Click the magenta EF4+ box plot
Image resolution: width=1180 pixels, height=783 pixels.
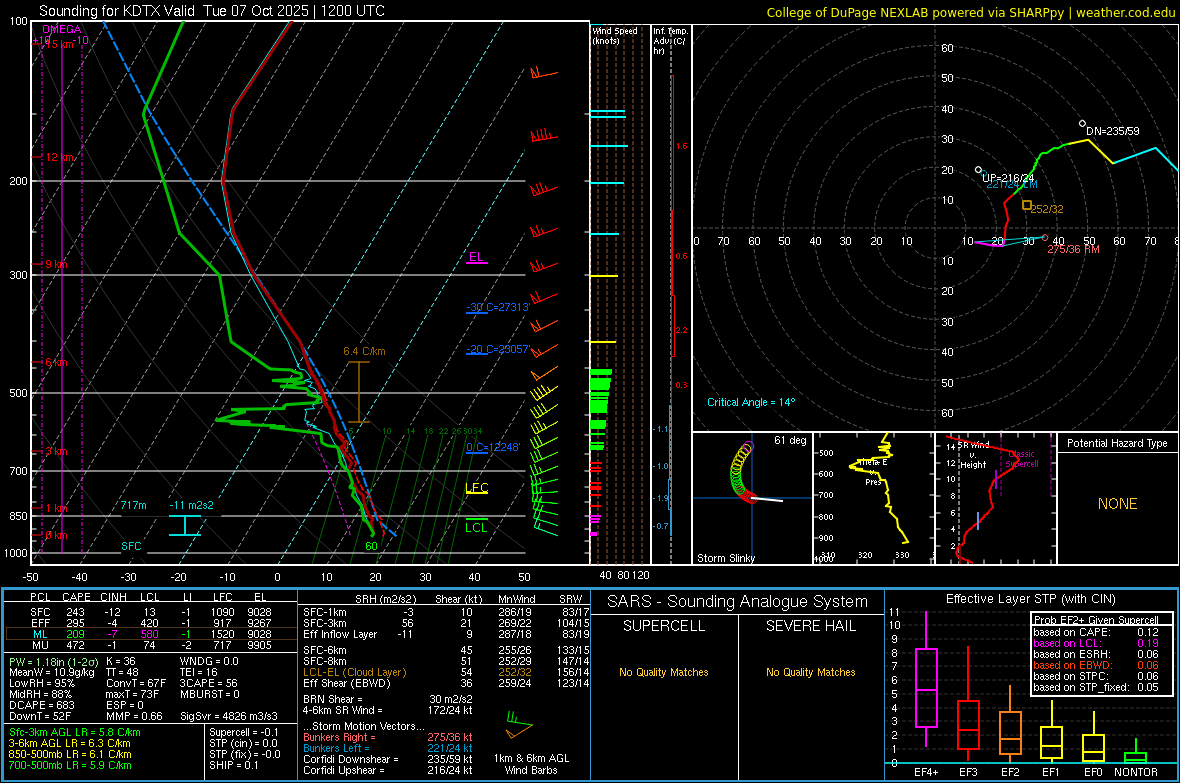(926, 679)
